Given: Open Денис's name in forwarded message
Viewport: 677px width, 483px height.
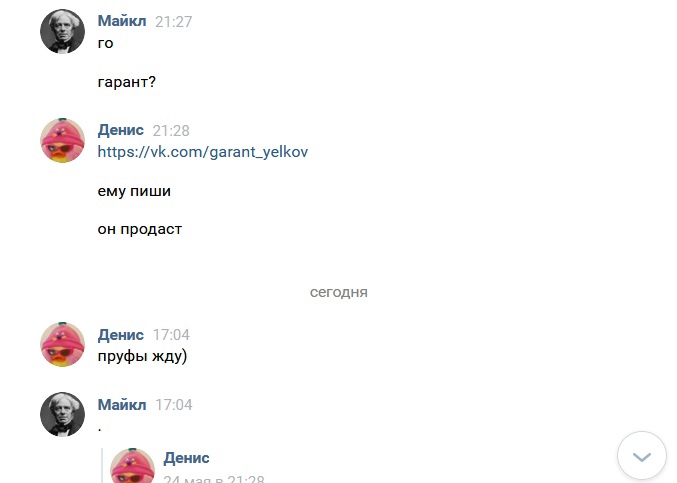Looking at the screenshot, I should 186,458.
